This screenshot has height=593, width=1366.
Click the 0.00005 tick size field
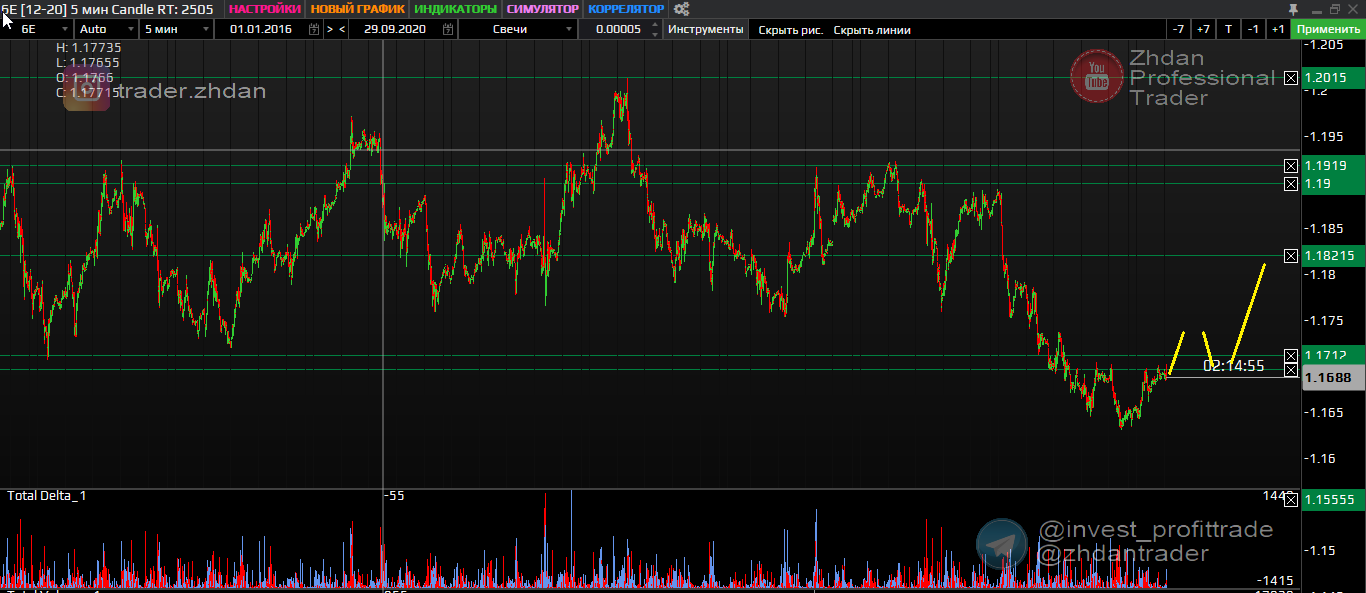[x=618, y=29]
